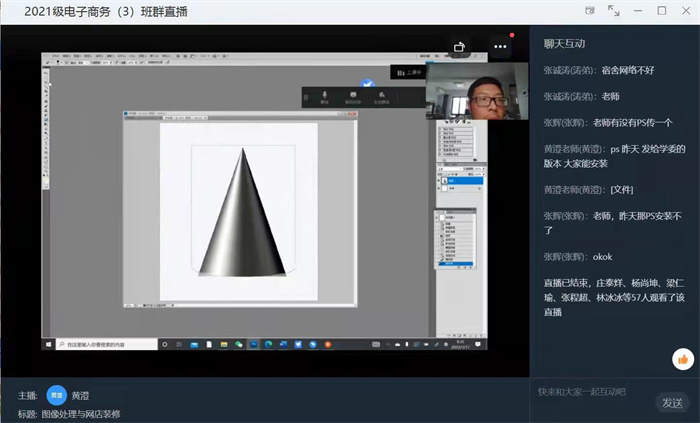This screenshot has width=700, height=423.
Task: Click the third icon in floating meeting toolbar
Action: [381, 97]
